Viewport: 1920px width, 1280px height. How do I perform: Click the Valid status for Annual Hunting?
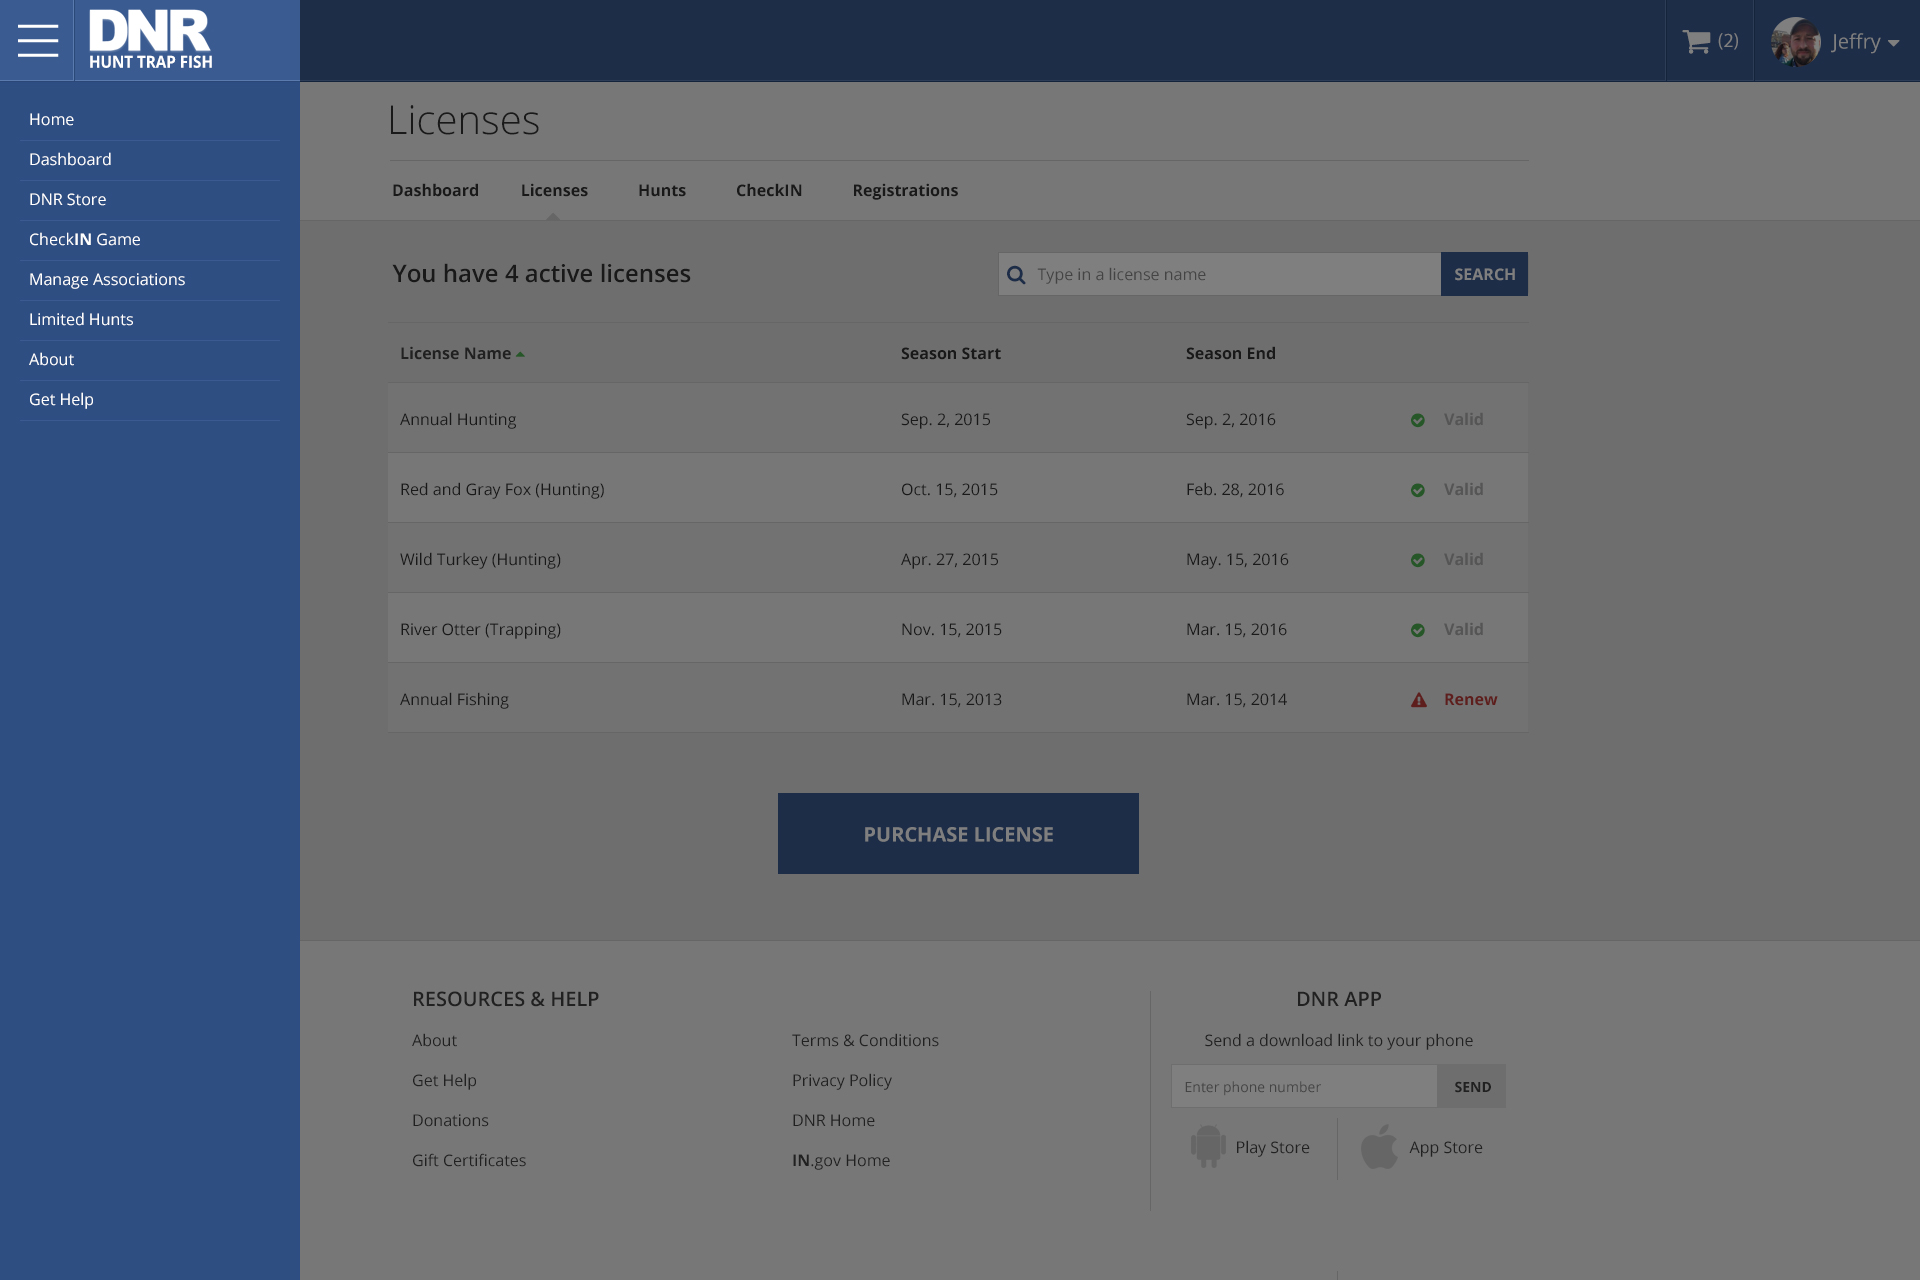click(1463, 419)
